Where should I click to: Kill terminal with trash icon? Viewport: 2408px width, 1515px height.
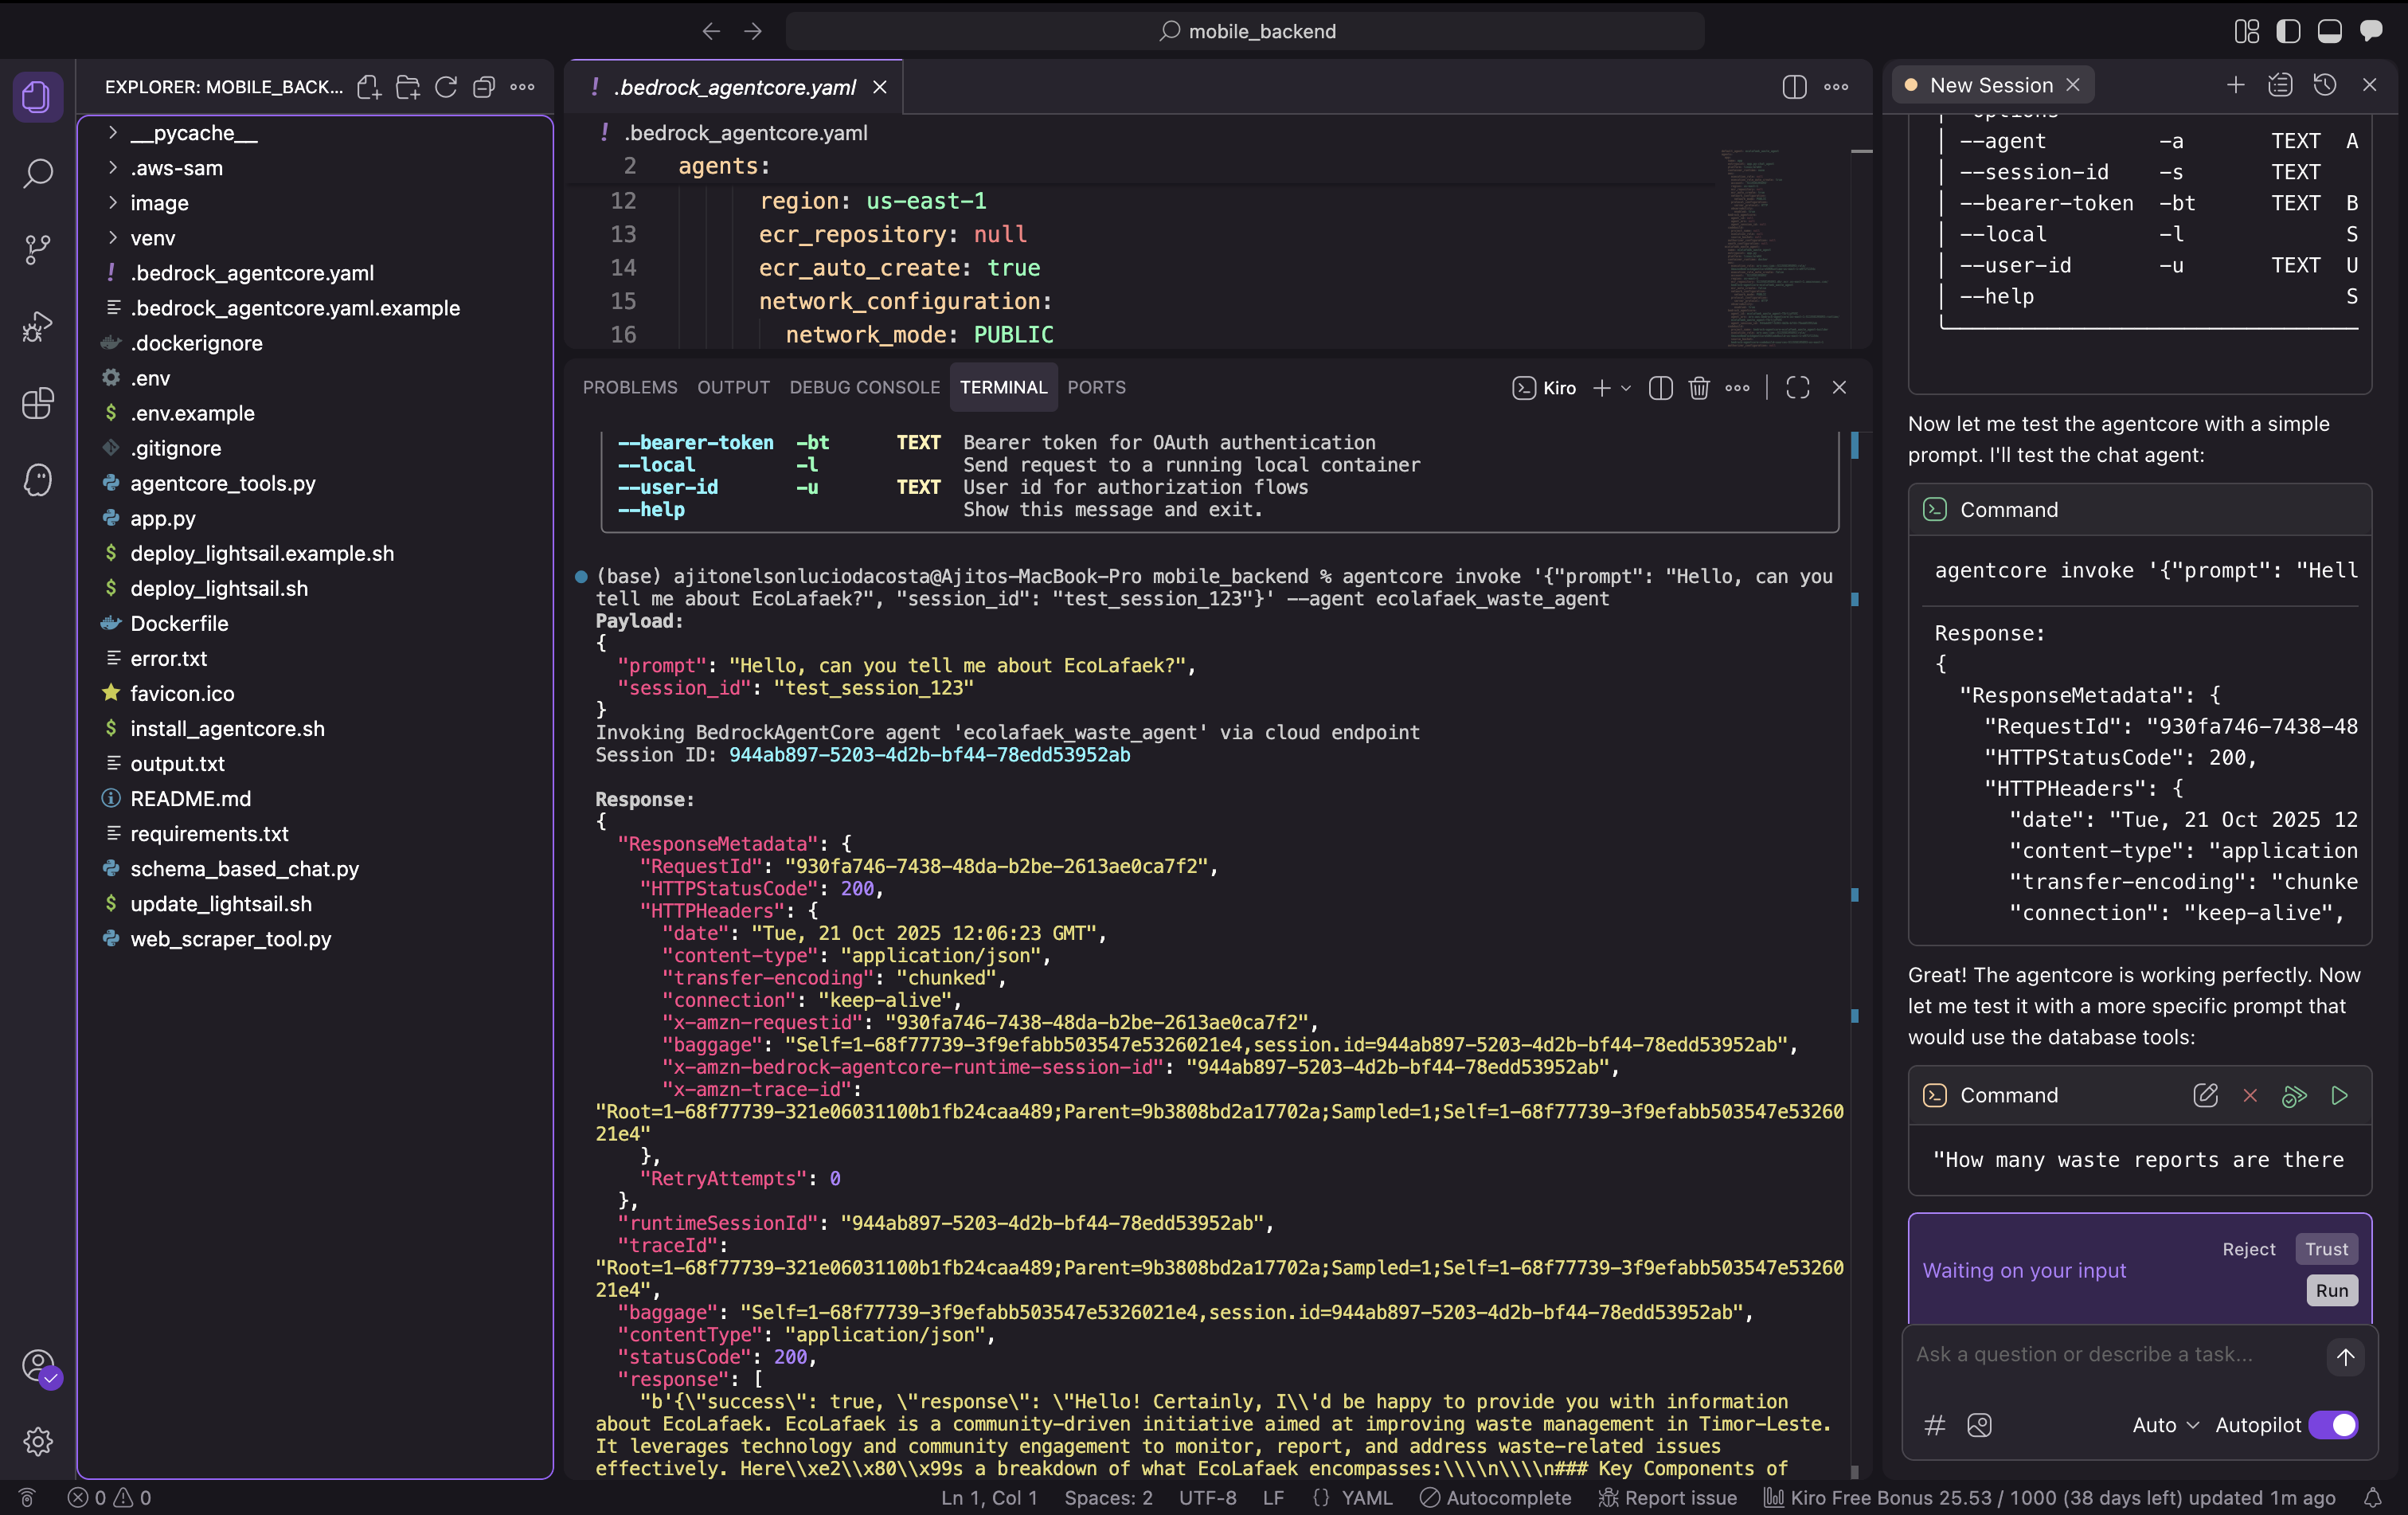(x=1698, y=388)
